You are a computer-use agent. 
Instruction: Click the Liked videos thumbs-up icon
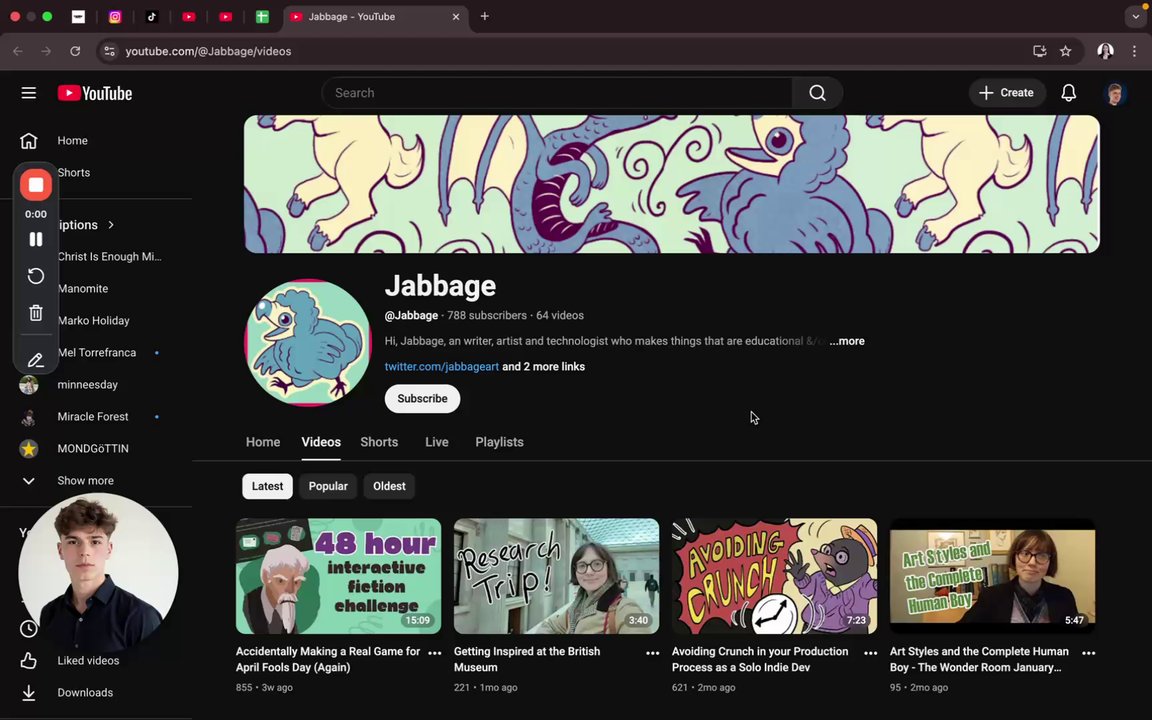[x=29, y=660]
